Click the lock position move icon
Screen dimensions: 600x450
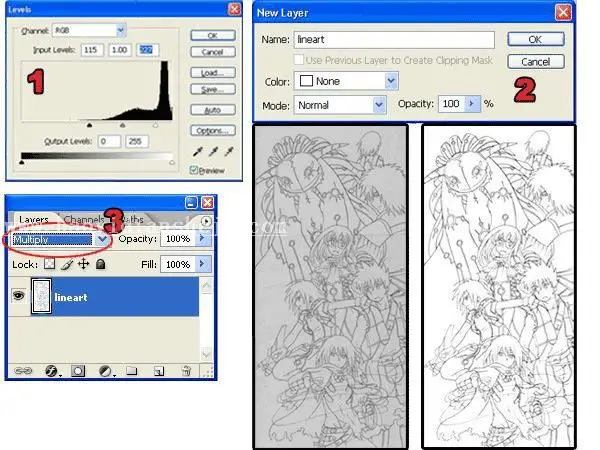tap(83, 264)
